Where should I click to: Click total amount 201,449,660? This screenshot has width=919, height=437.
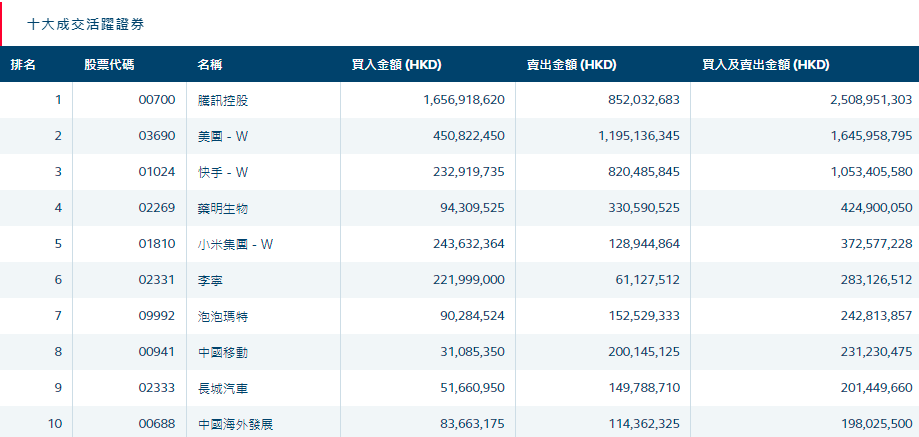pos(875,388)
